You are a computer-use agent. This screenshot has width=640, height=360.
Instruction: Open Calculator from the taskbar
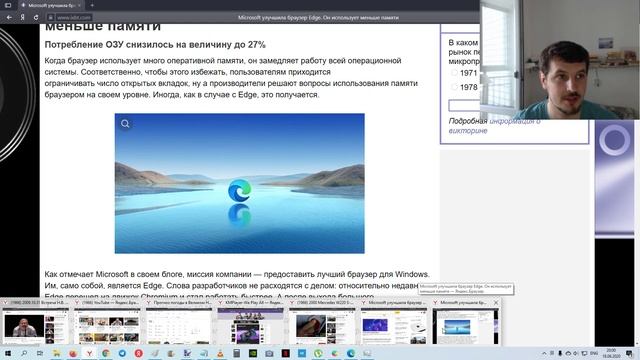pyautogui.click(x=236, y=353)
